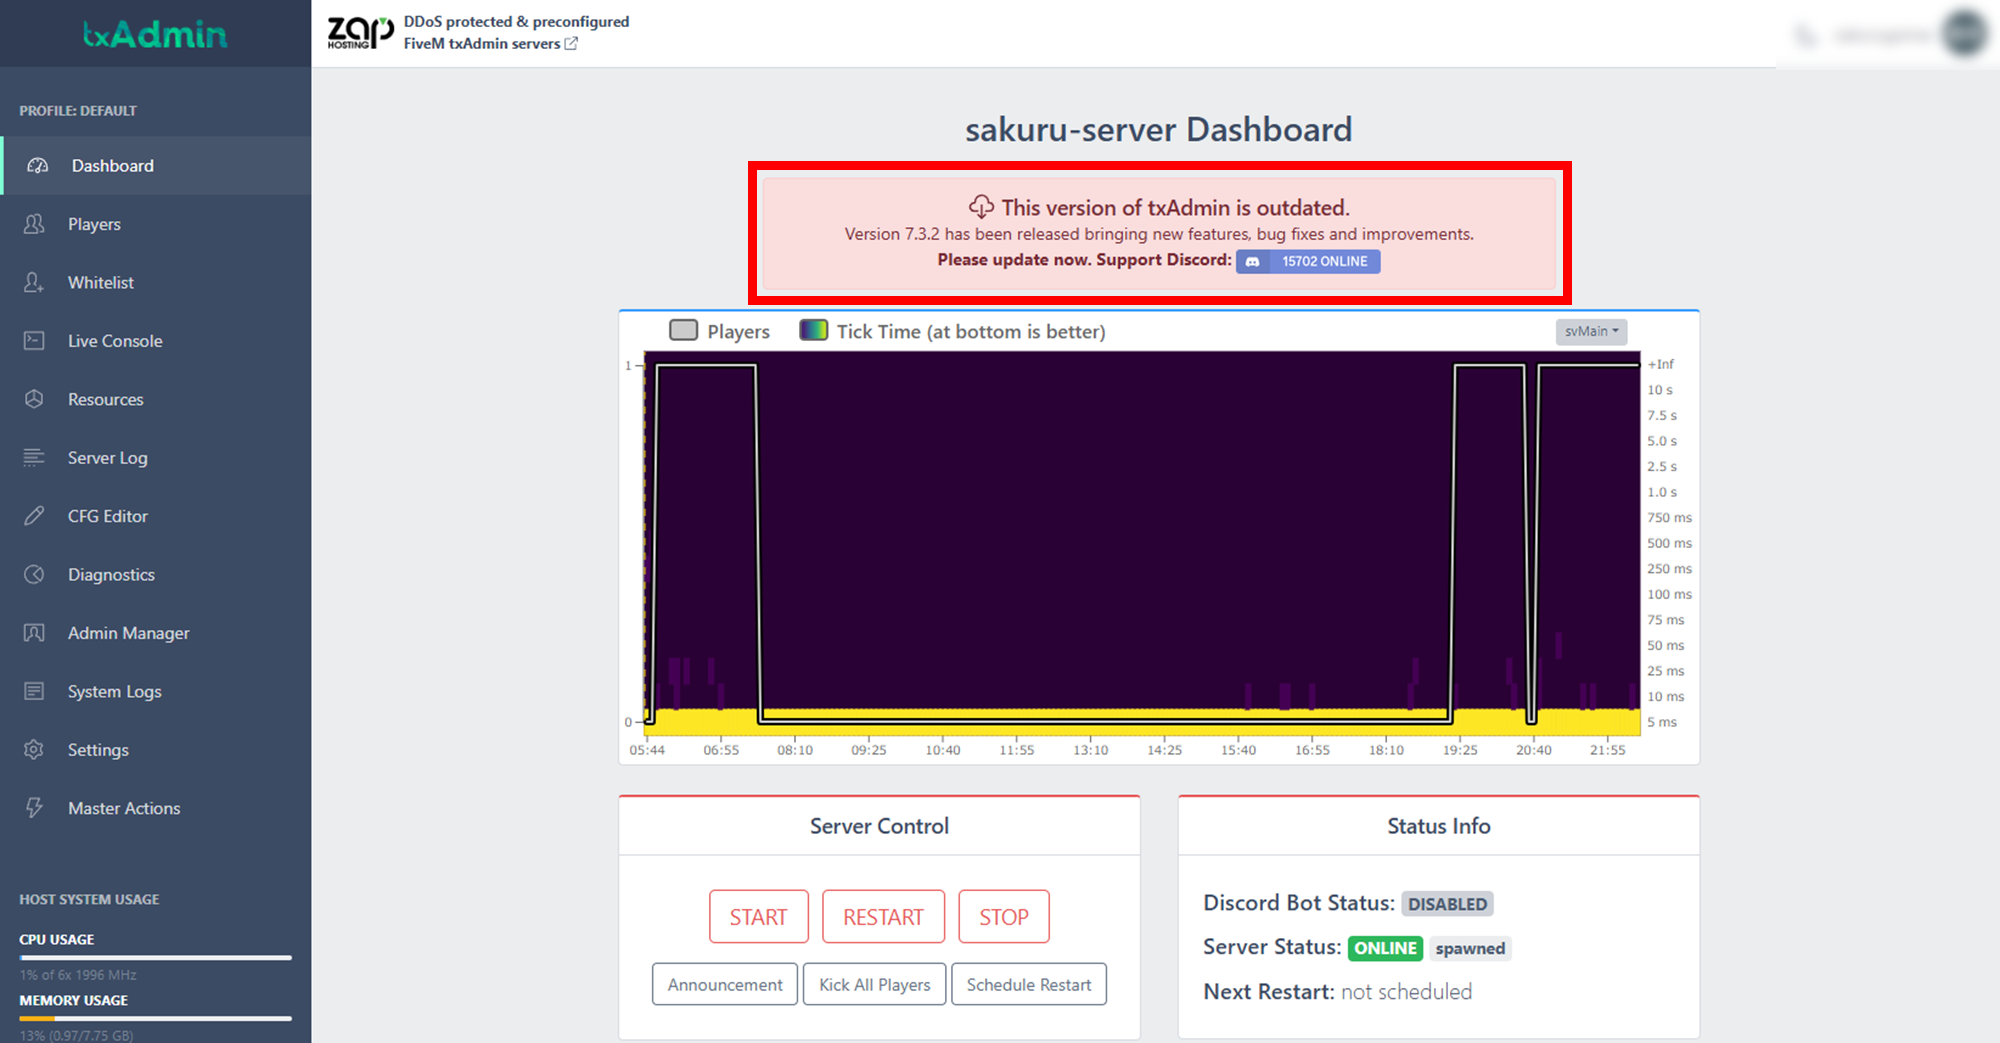Click the CFG Editor pencil icon
This screenshot has height=1043, width=2000.
pyautogui.click(x=34, y=516)
